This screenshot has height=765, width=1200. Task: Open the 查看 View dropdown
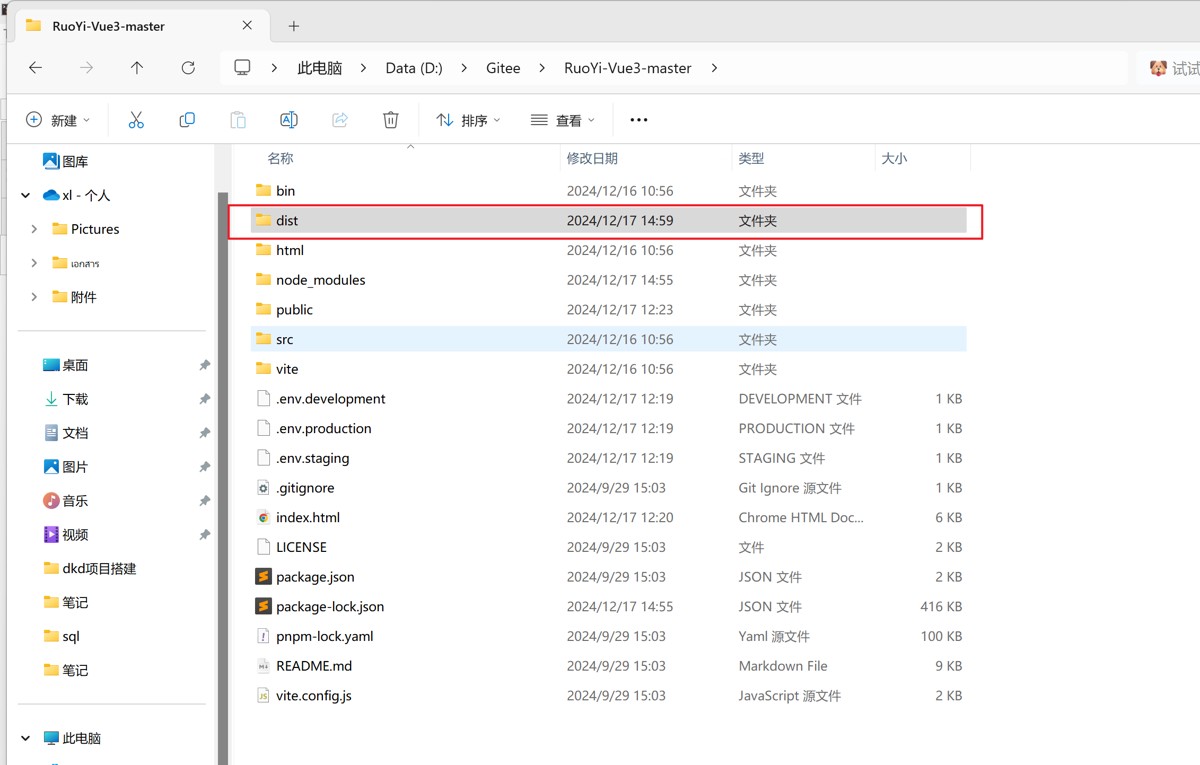[563, 120]
